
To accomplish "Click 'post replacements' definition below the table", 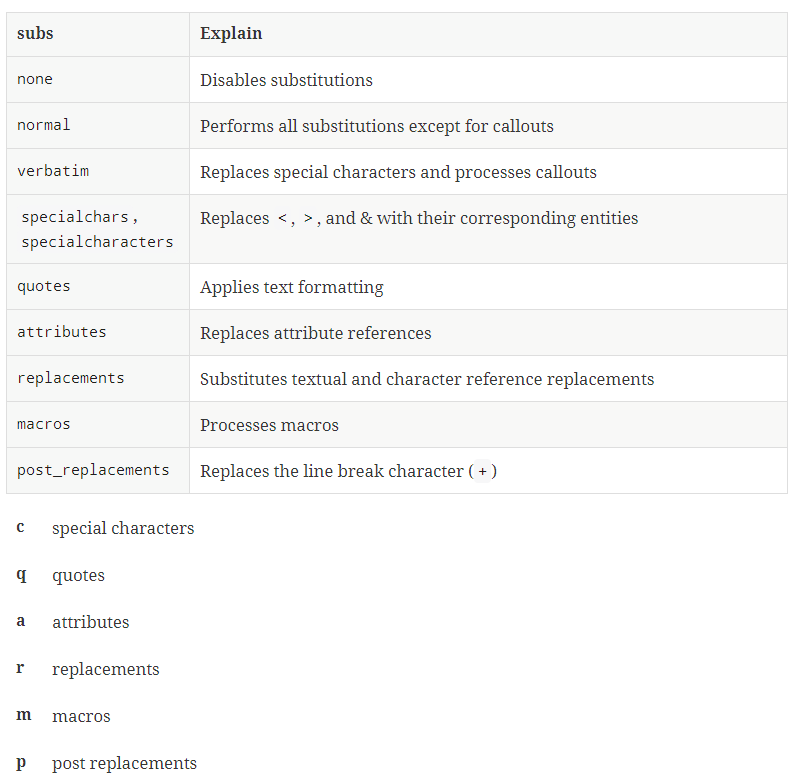I will 124,763.
